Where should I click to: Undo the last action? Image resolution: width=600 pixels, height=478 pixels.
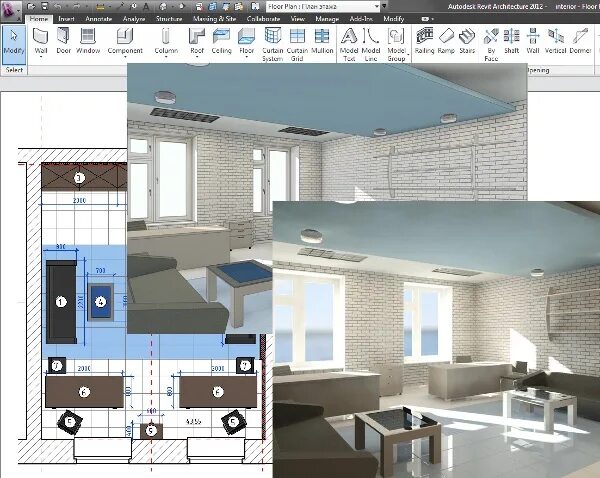pos(58,7)
